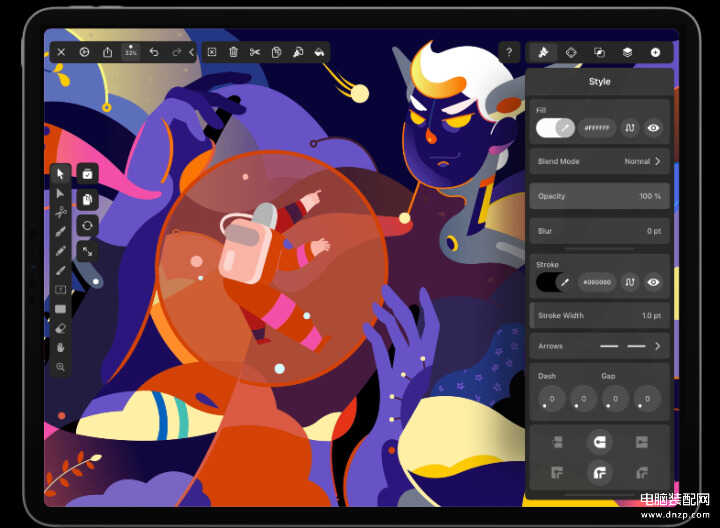The height and width of the screenshot is (528, 720).
Task: Open the black Stroke color well
Action: 555,282
